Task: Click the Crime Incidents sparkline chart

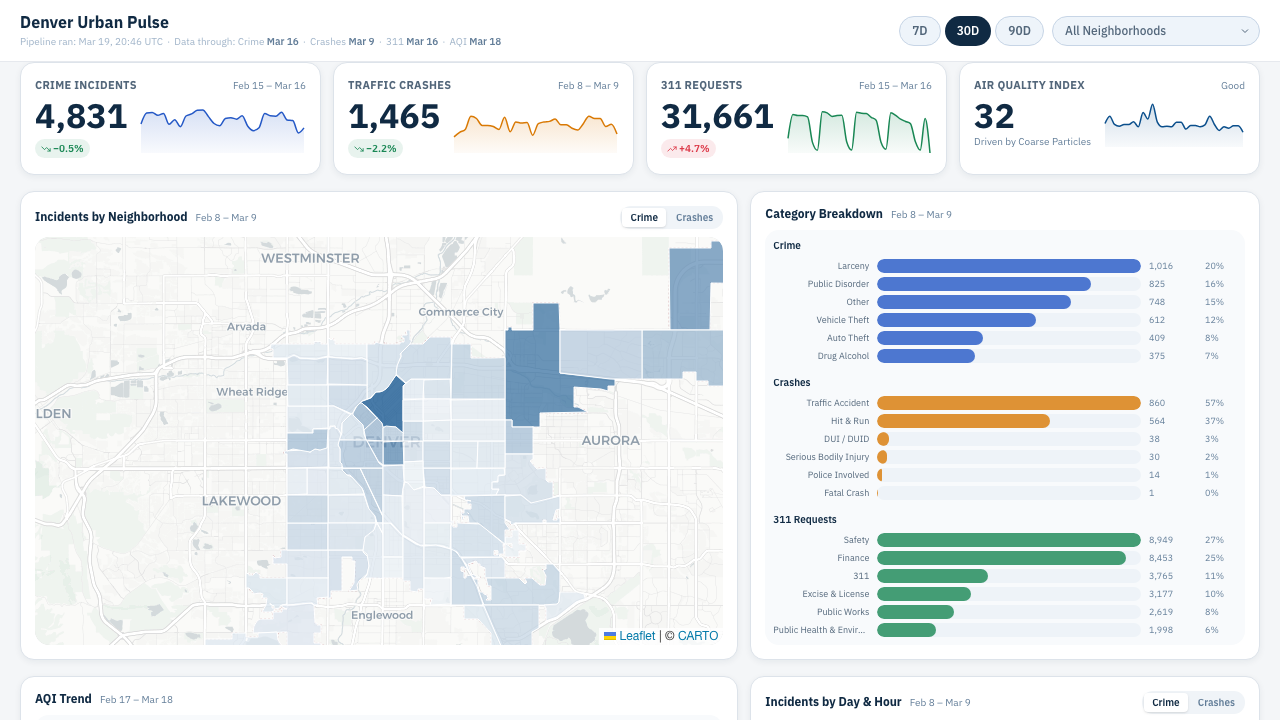Action: pos(223,130)
